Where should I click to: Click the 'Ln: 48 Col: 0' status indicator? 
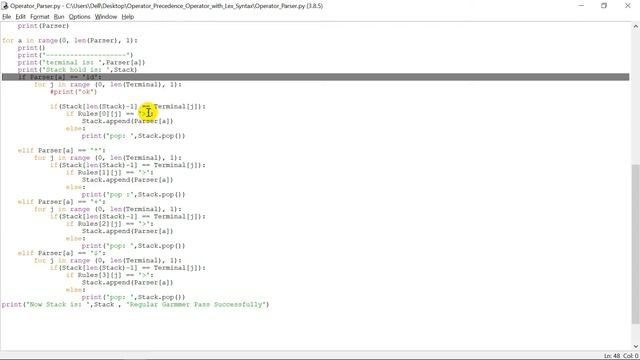pos(621,356)
